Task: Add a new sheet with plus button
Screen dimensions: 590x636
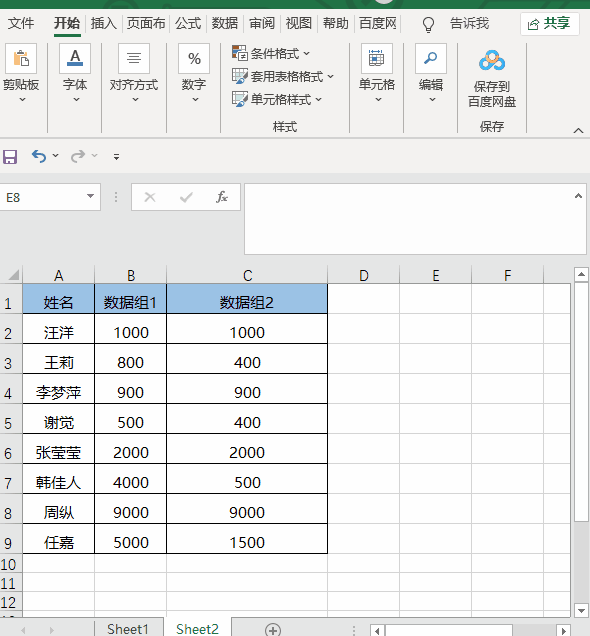Action: point(272,630)
